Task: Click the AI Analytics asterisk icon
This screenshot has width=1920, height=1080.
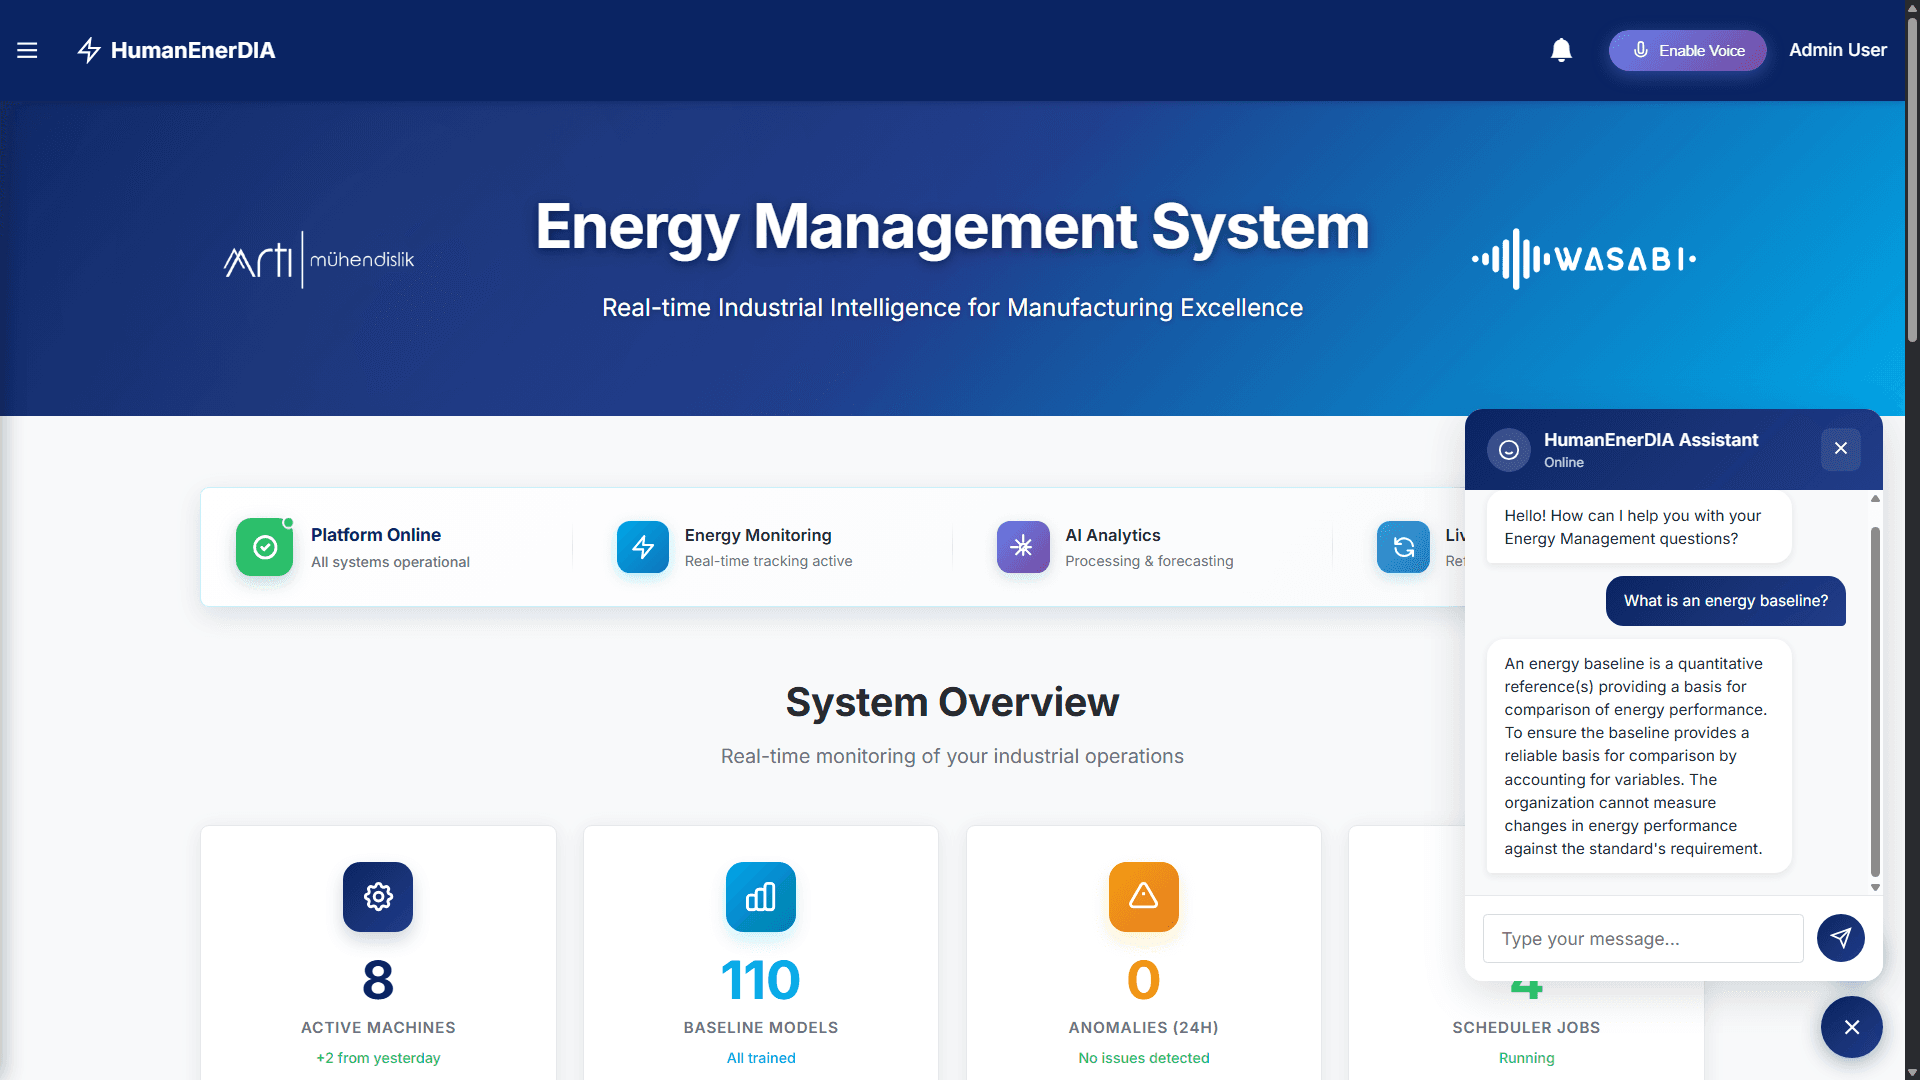Action: pos(1022,547)
